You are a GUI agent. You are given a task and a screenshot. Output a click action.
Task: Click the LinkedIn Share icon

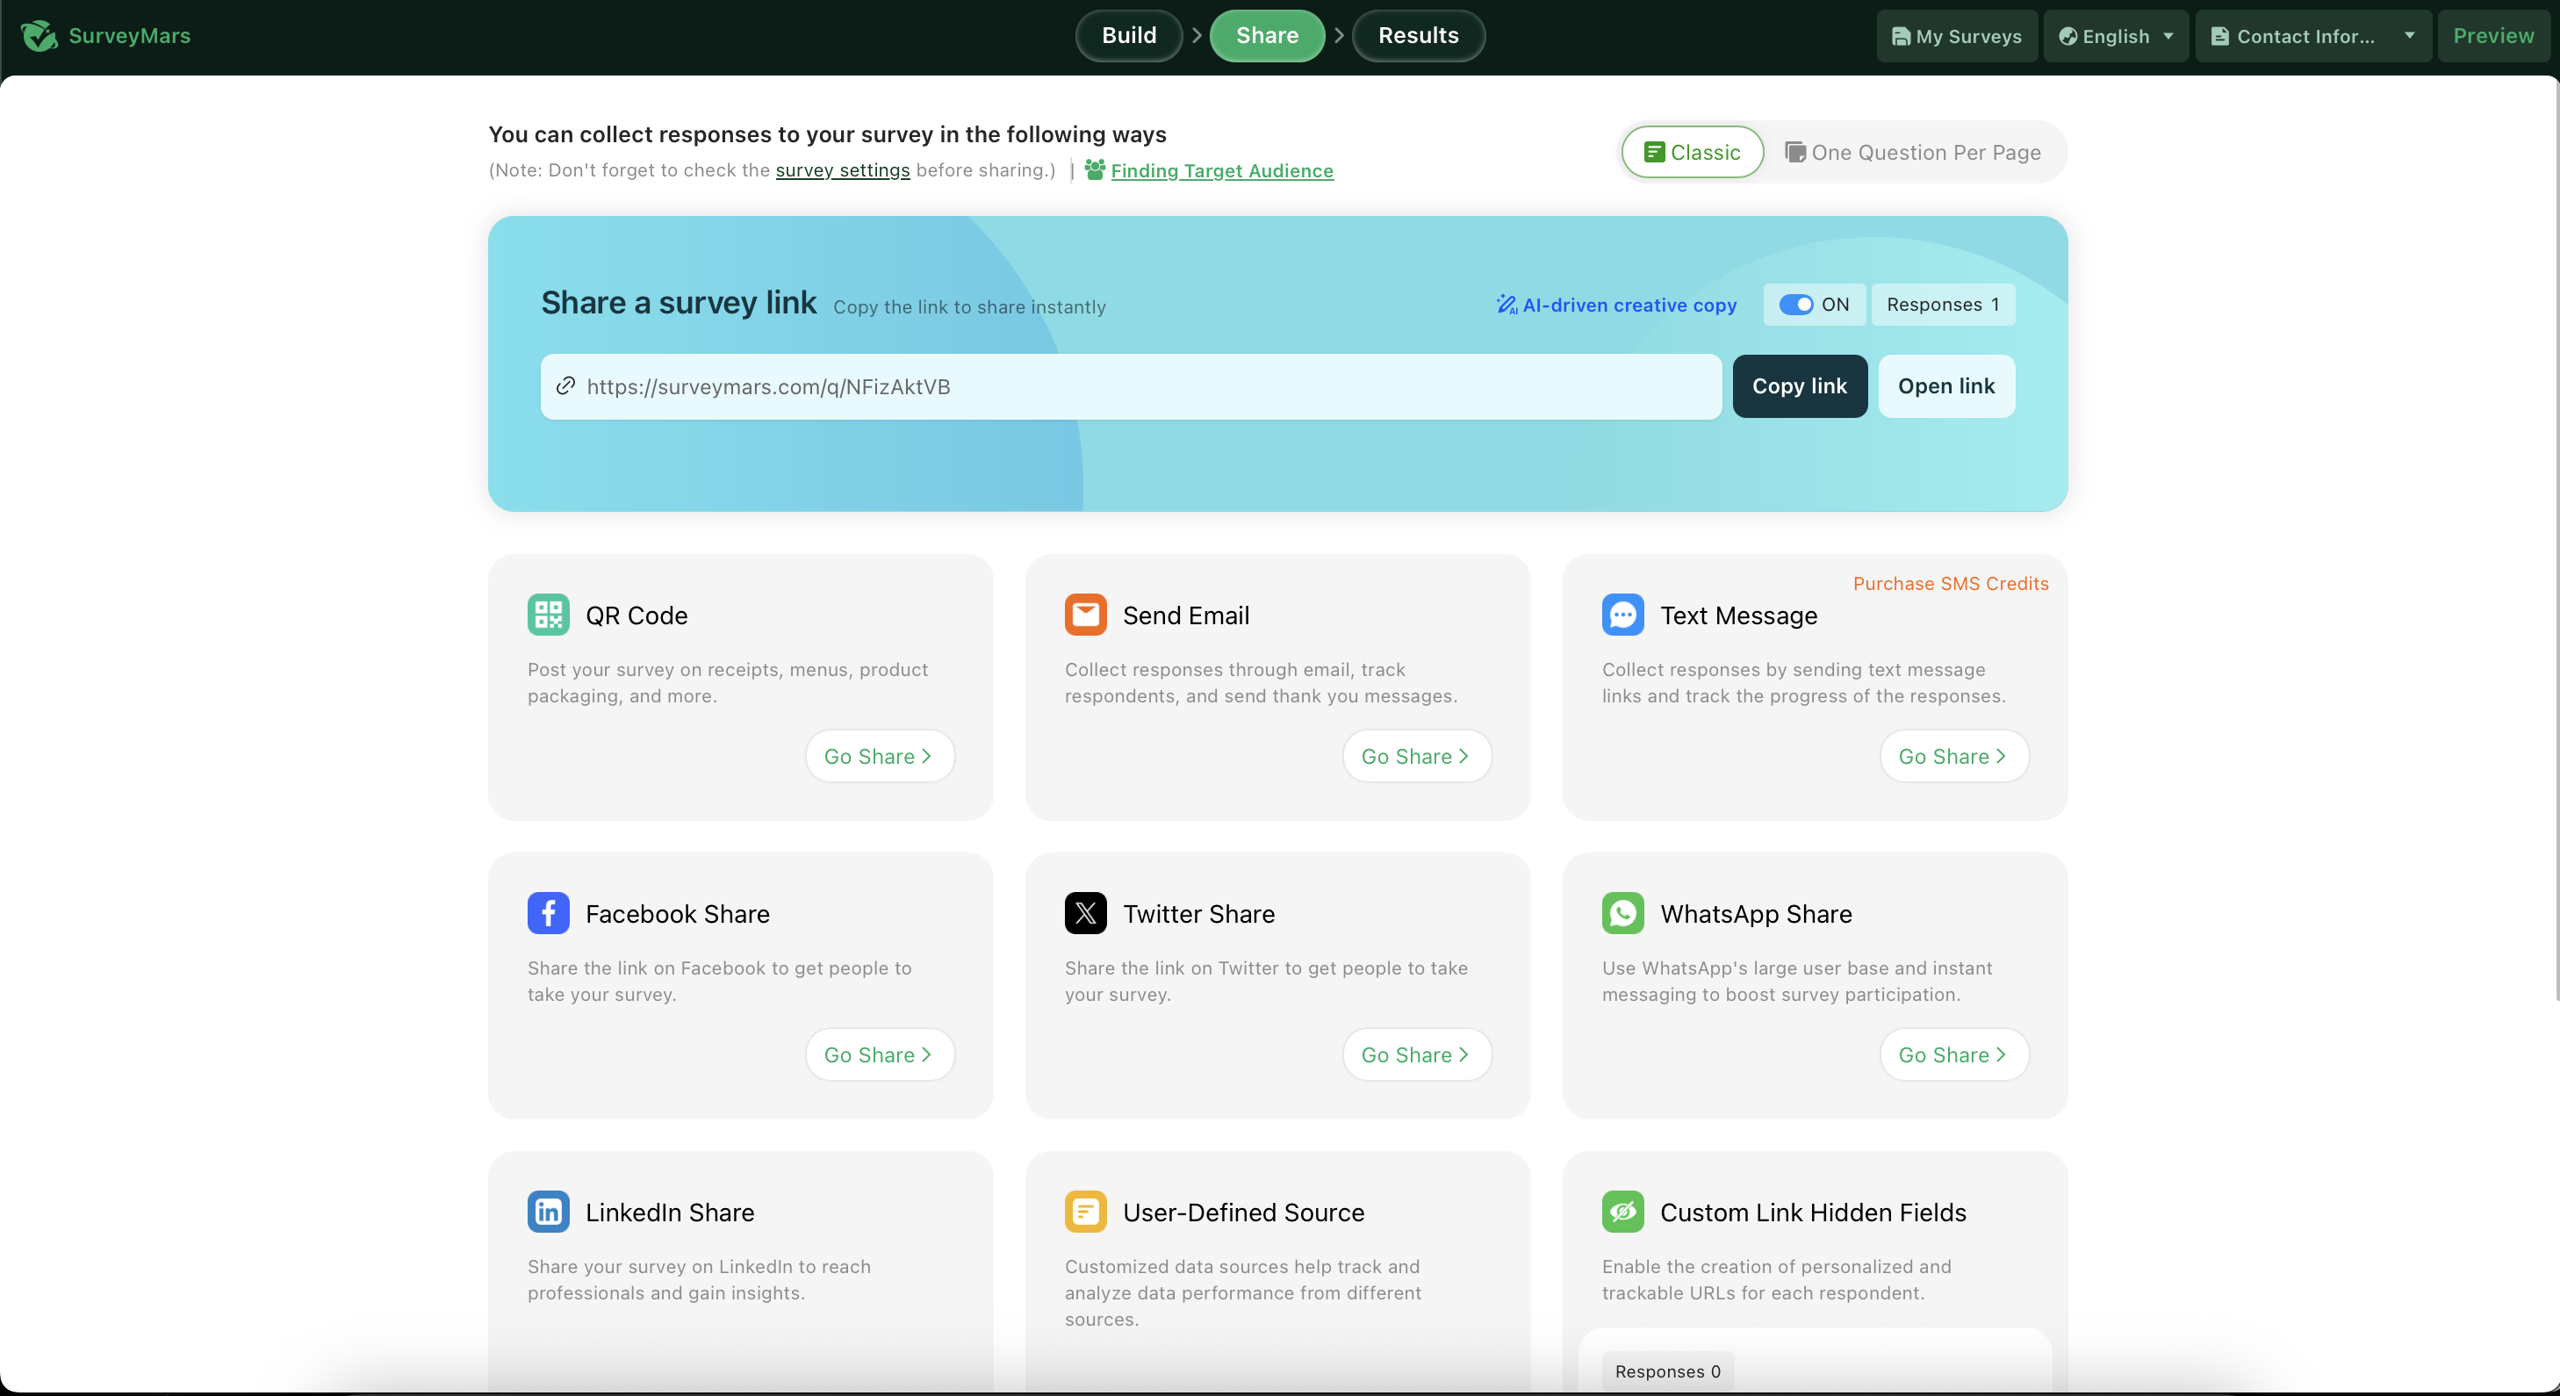click(x=548, y=1211)
